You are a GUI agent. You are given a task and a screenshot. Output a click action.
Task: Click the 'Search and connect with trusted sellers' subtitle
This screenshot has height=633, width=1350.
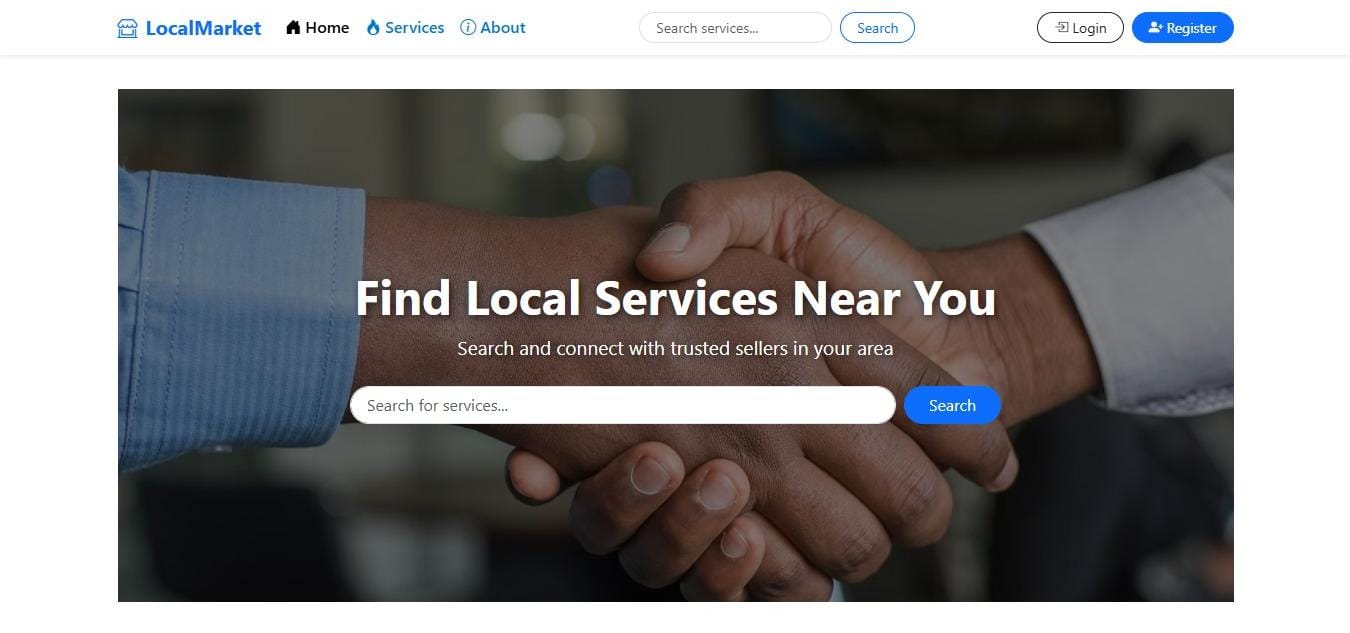(675, 349)
